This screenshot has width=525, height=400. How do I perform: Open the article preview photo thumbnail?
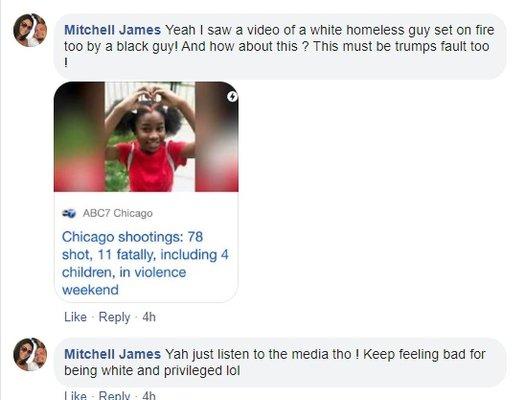point(146,137)
